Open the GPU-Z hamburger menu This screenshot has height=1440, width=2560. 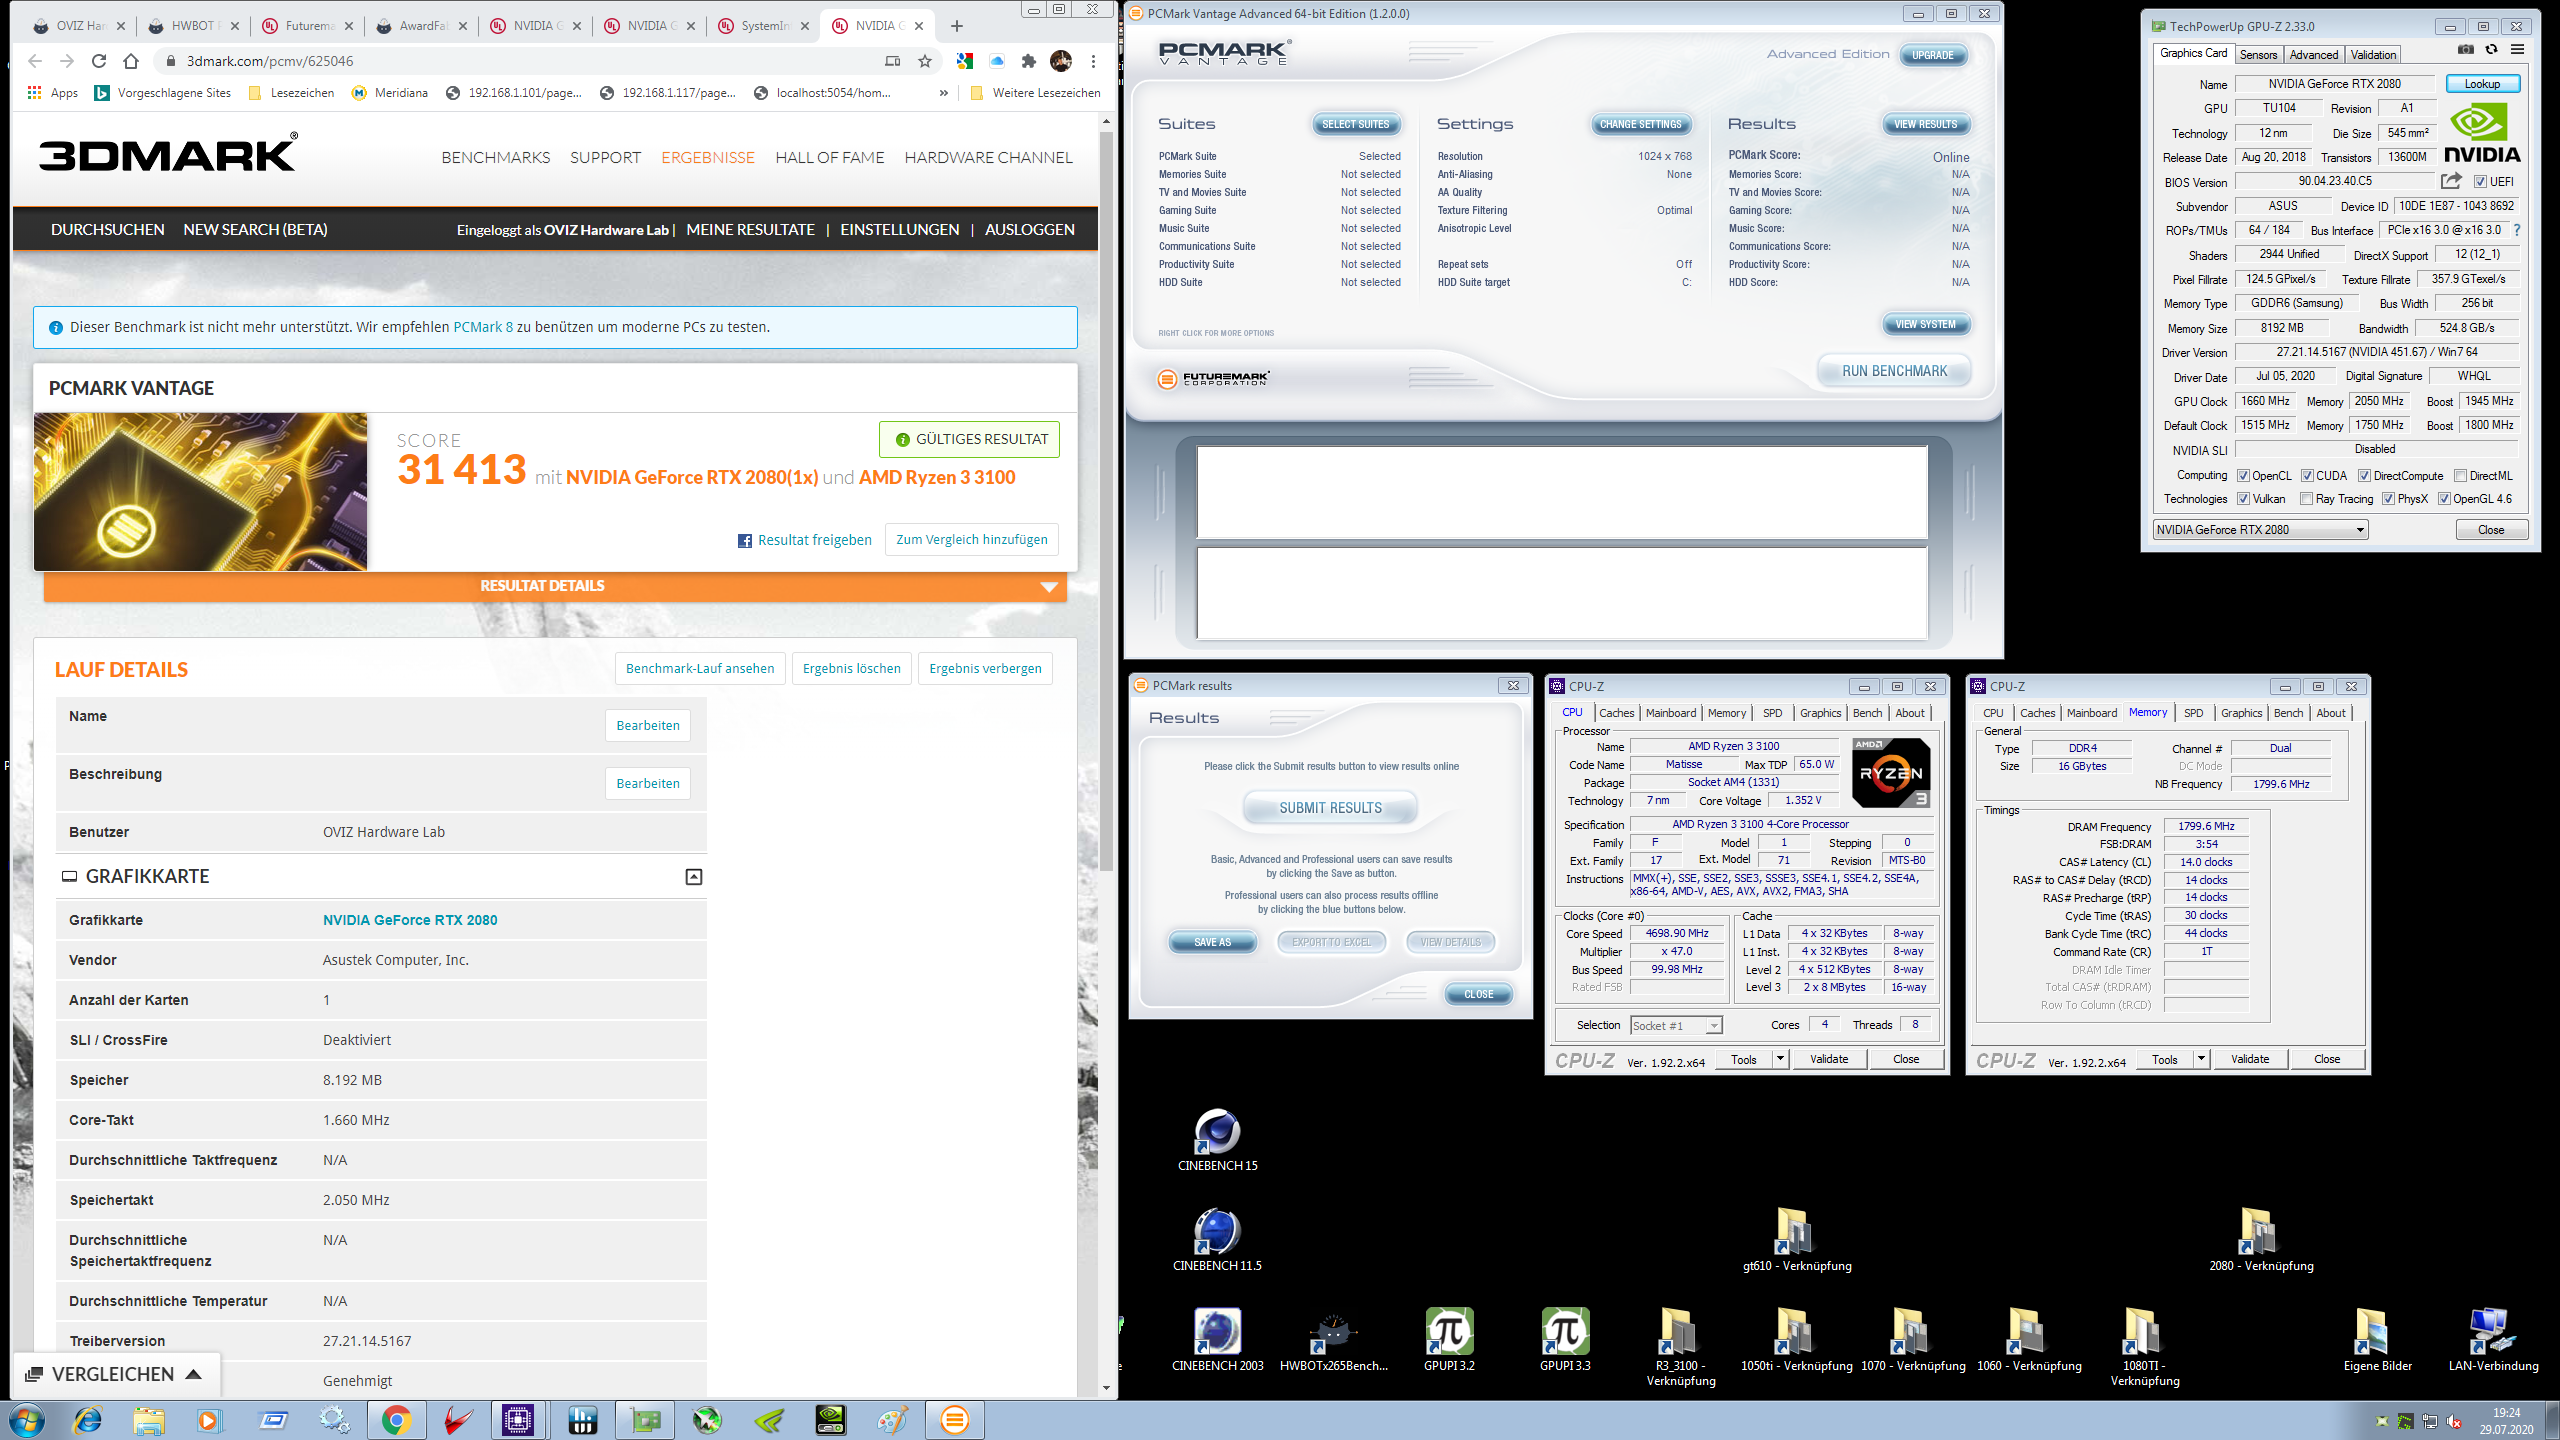click(2517, 49)
